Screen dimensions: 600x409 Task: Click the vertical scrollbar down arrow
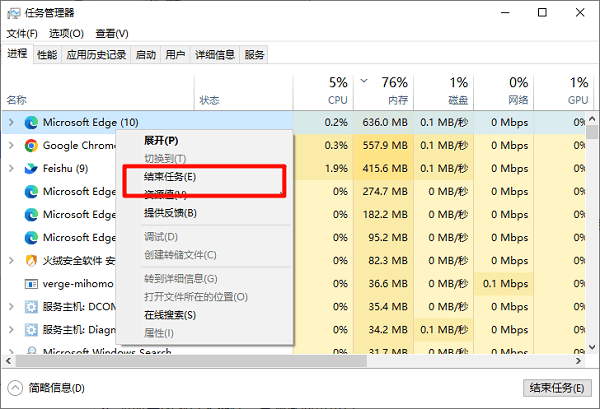pyautogui.click(x=592, y=347)
